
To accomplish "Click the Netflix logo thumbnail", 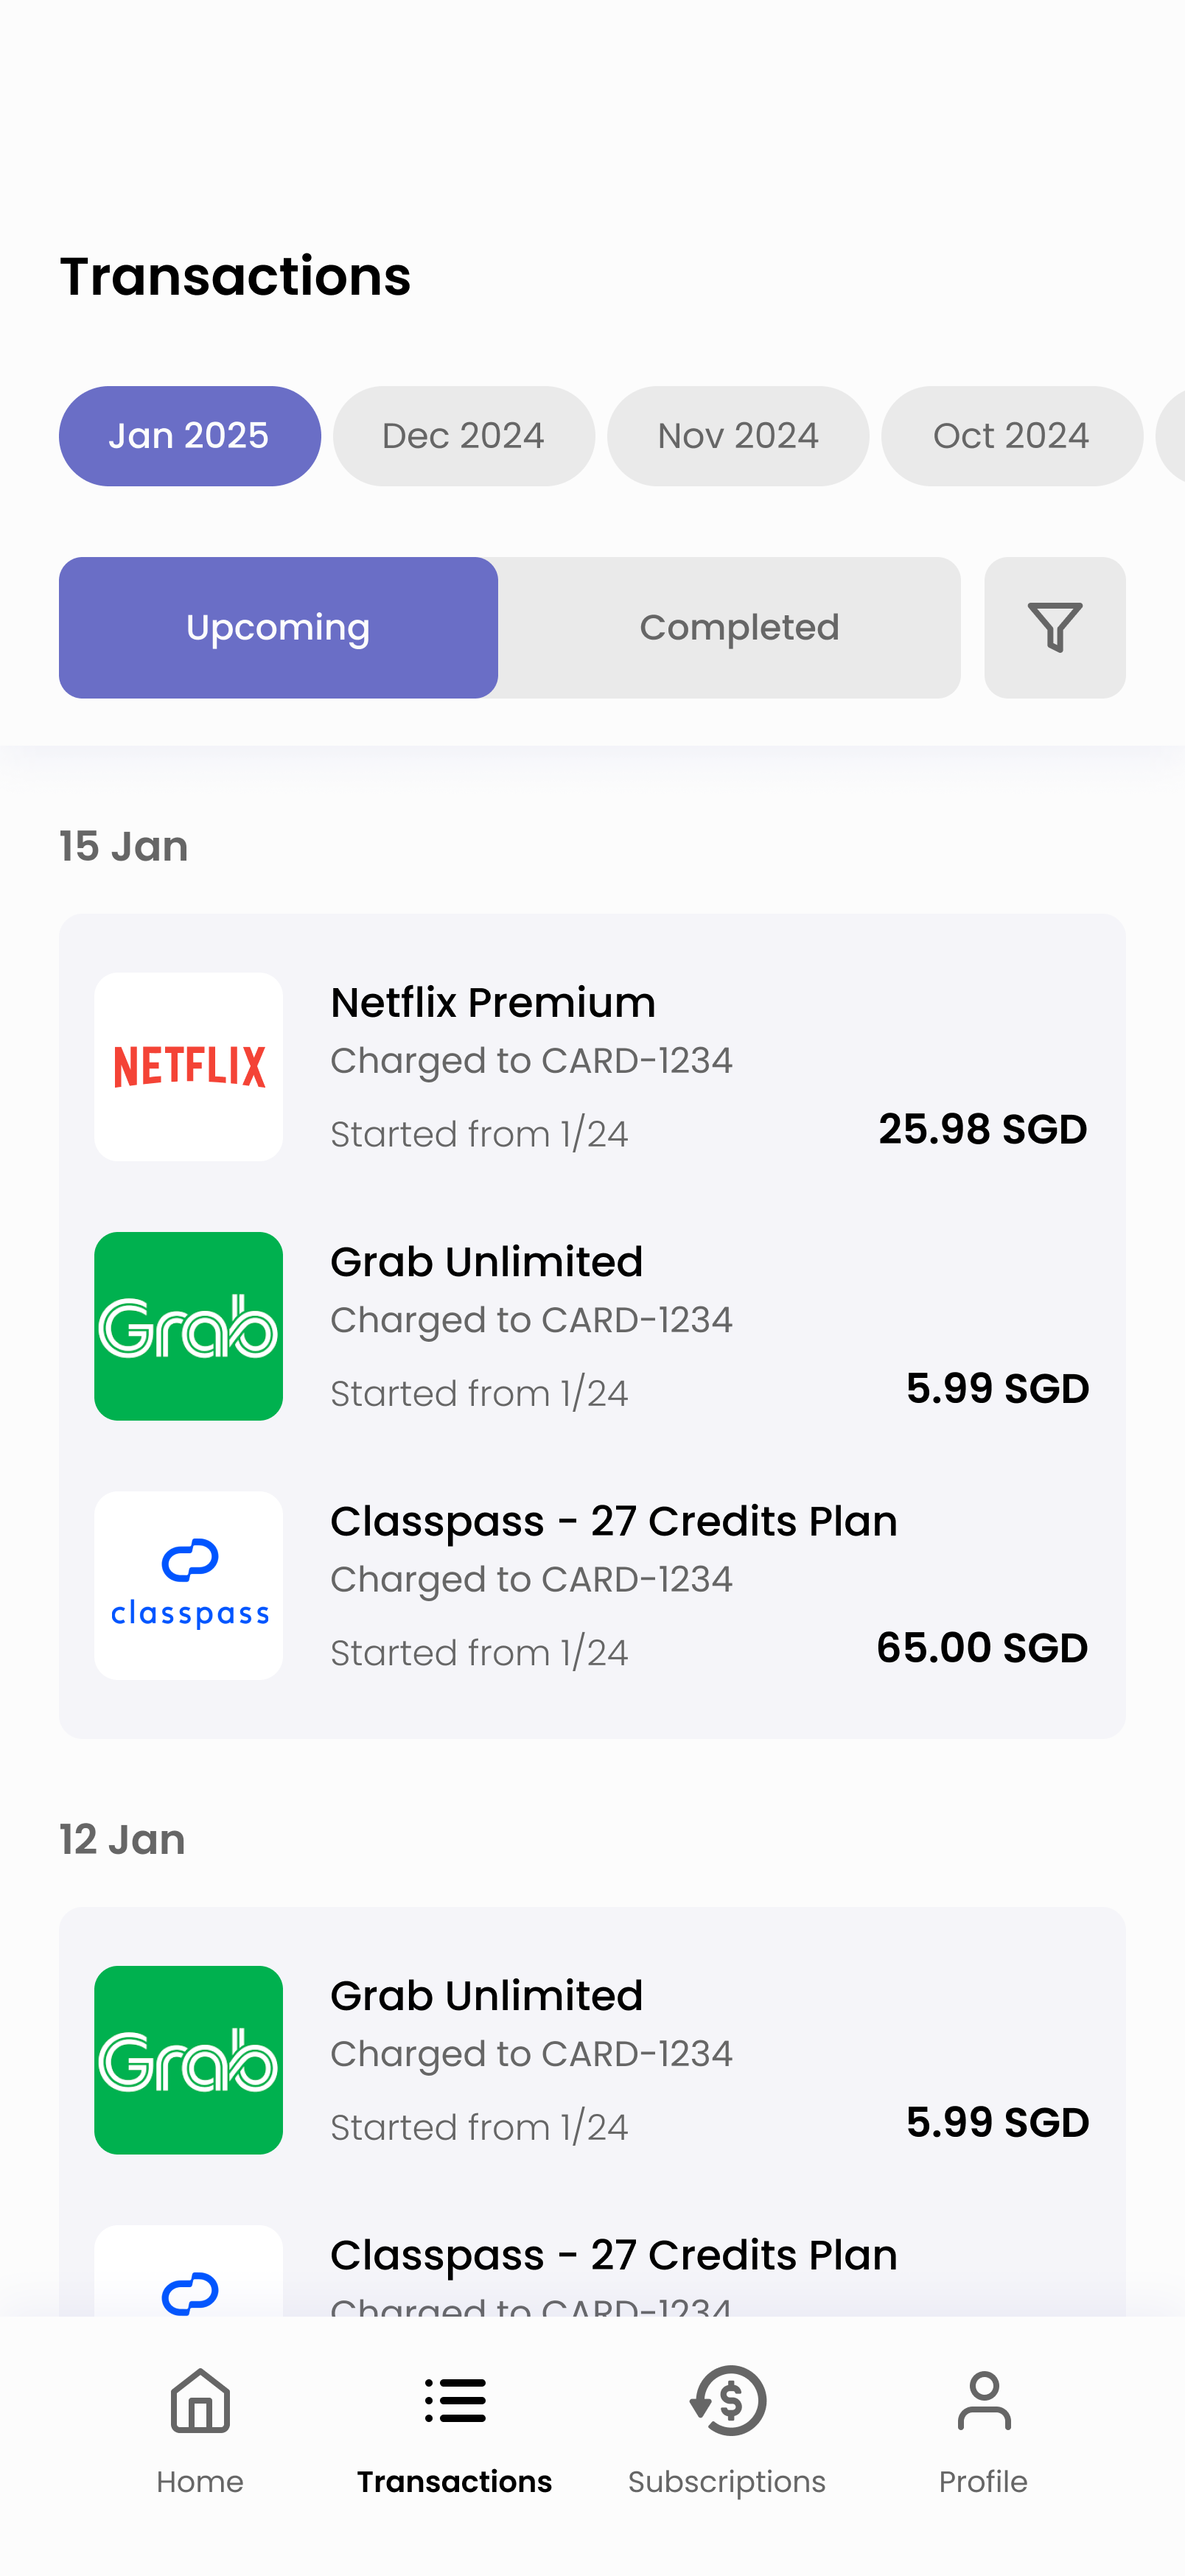I will click(189, 1066).
